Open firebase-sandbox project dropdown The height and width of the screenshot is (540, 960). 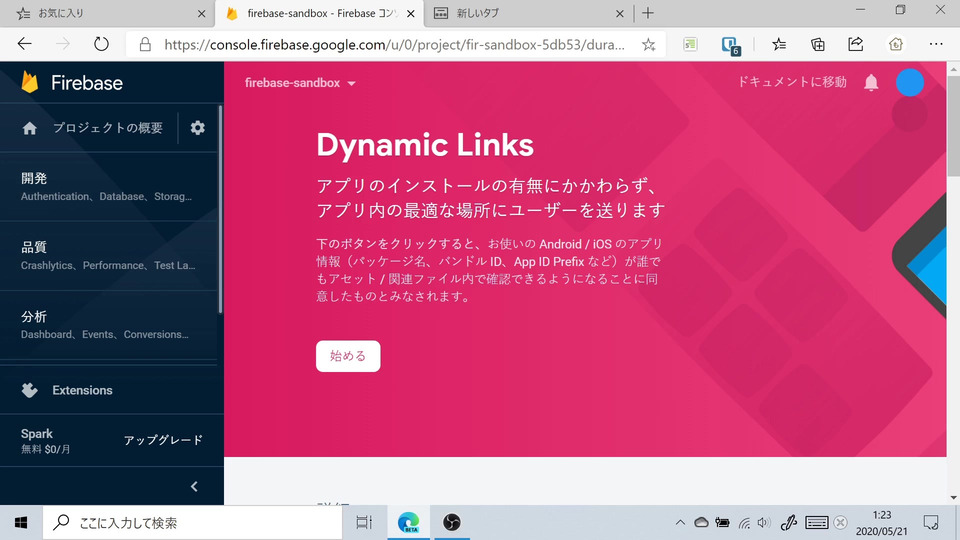[300, 83]
